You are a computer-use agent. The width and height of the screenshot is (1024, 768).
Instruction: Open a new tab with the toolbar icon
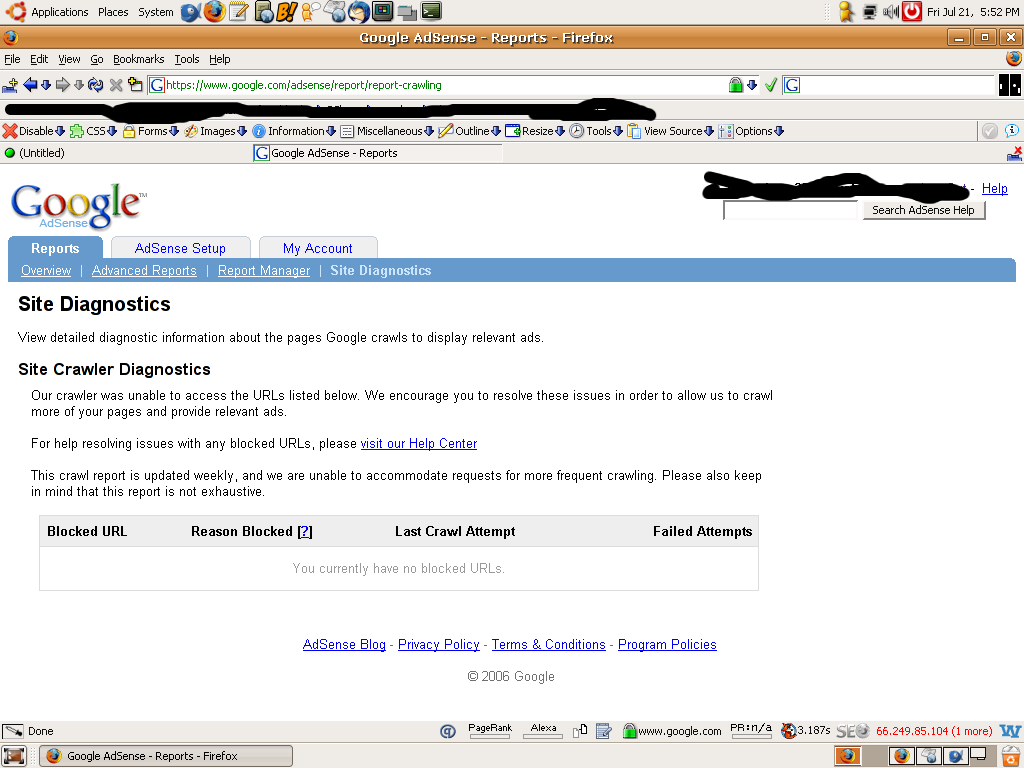point(135,84)
